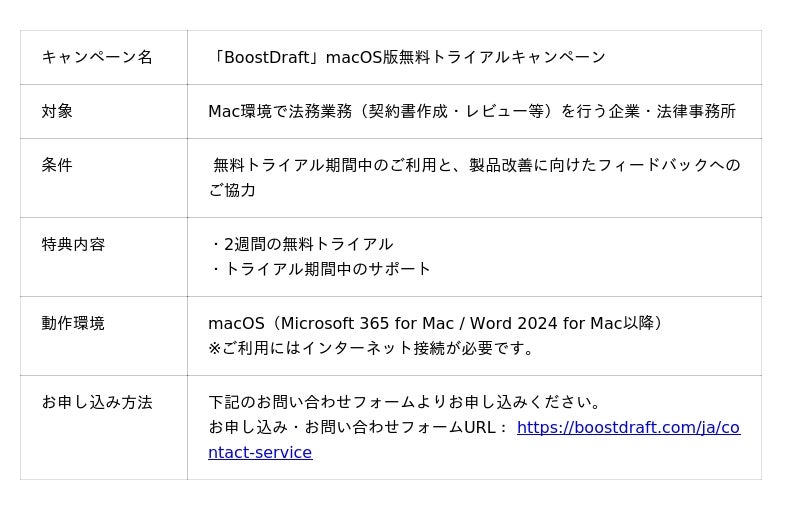Image resolution: width=800 pixels, height=510 pixels.
Task: Click the 対象 row label
Action: tap(57, 111)
